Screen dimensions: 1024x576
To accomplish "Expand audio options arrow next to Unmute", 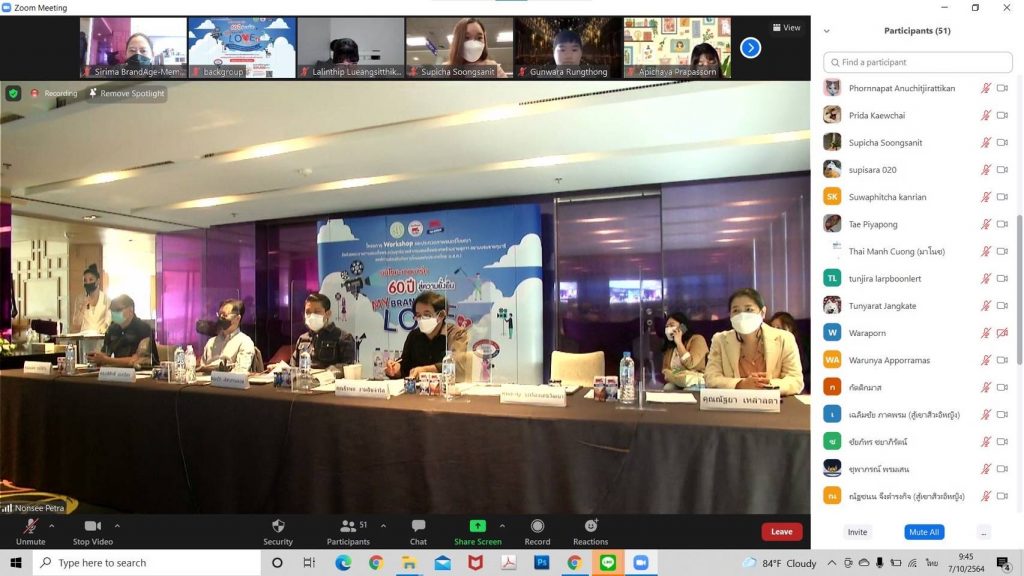I will pos(52,525).
